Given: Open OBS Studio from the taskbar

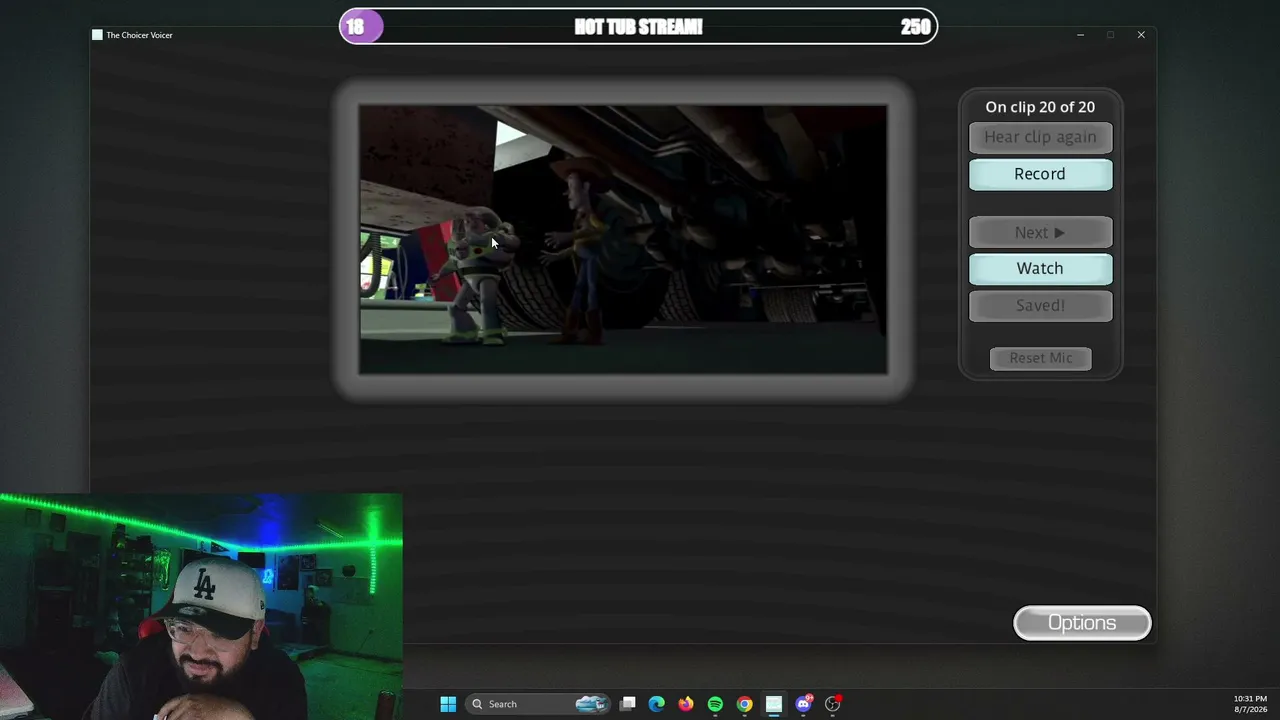Looking at the screenshot, I should point(832,704).
